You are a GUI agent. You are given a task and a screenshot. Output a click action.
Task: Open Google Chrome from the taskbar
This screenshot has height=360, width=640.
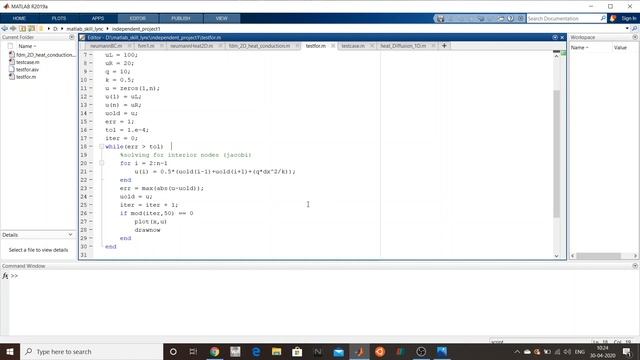click(214, 351)
